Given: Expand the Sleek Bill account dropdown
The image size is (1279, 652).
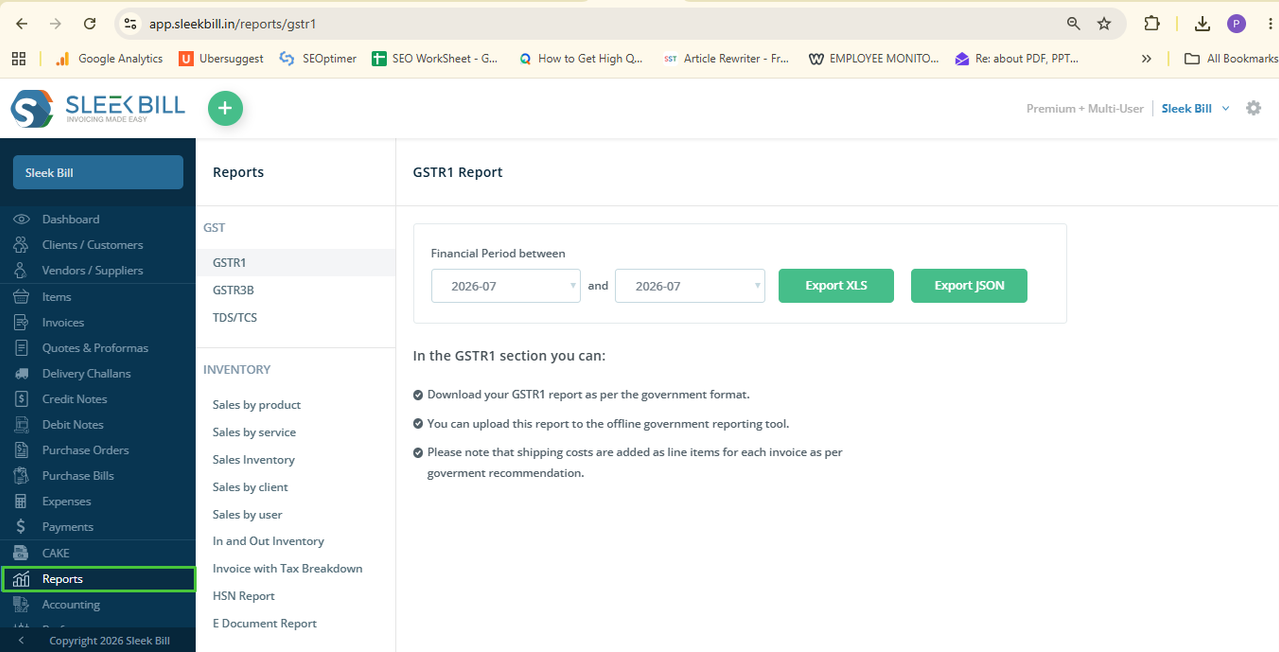Looking at the screenshot, I should 1195,108.
